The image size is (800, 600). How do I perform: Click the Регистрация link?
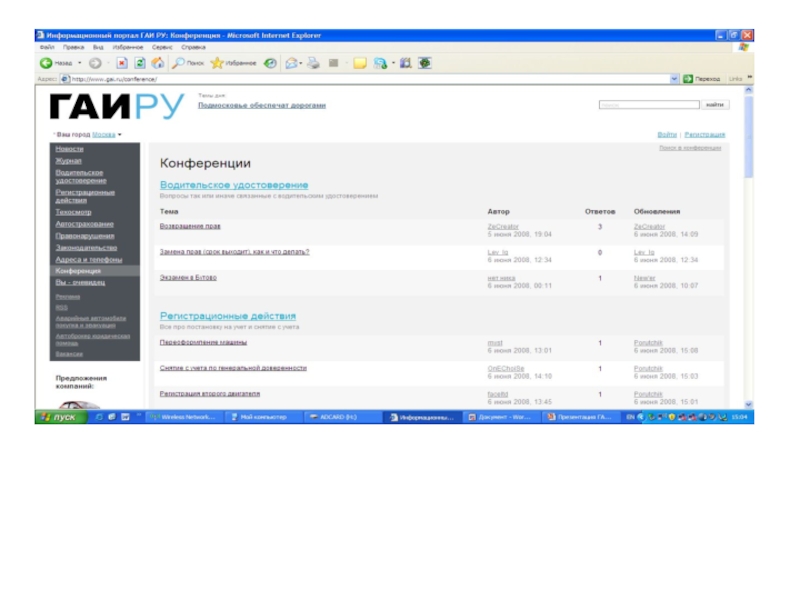pos(705,135)
